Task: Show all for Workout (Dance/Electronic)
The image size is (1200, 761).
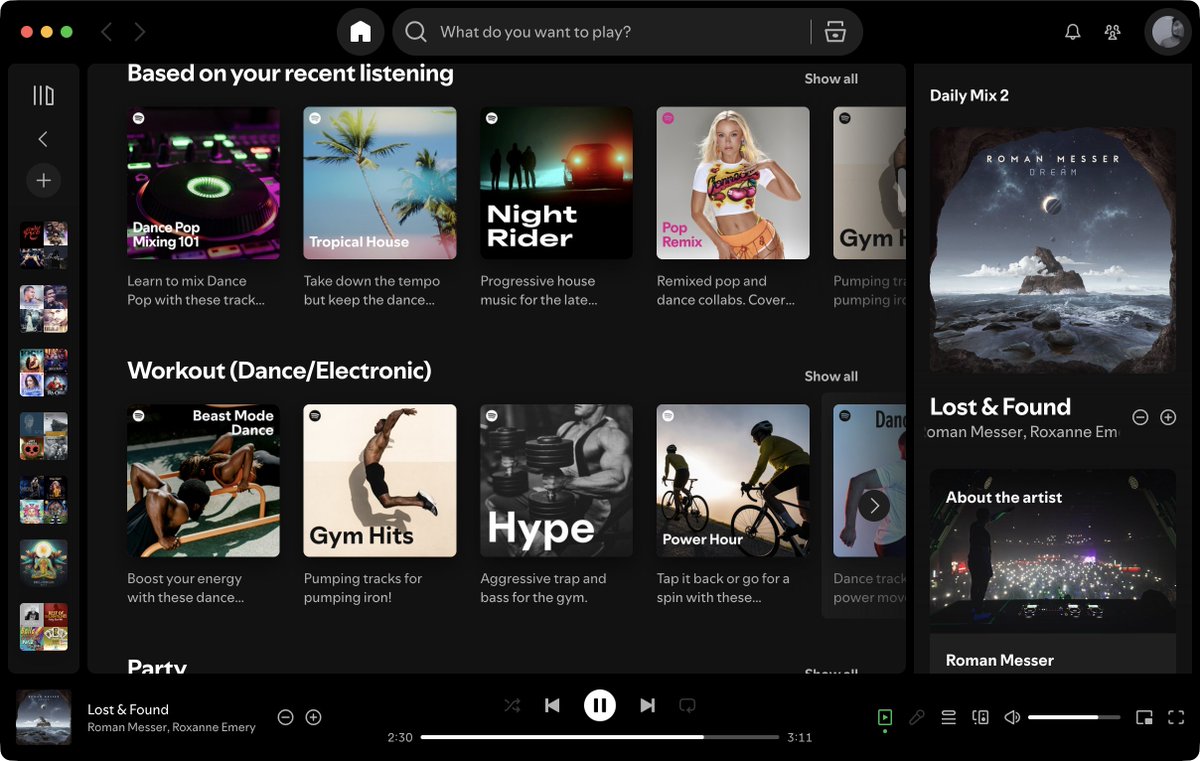Action: click(831, 376)
